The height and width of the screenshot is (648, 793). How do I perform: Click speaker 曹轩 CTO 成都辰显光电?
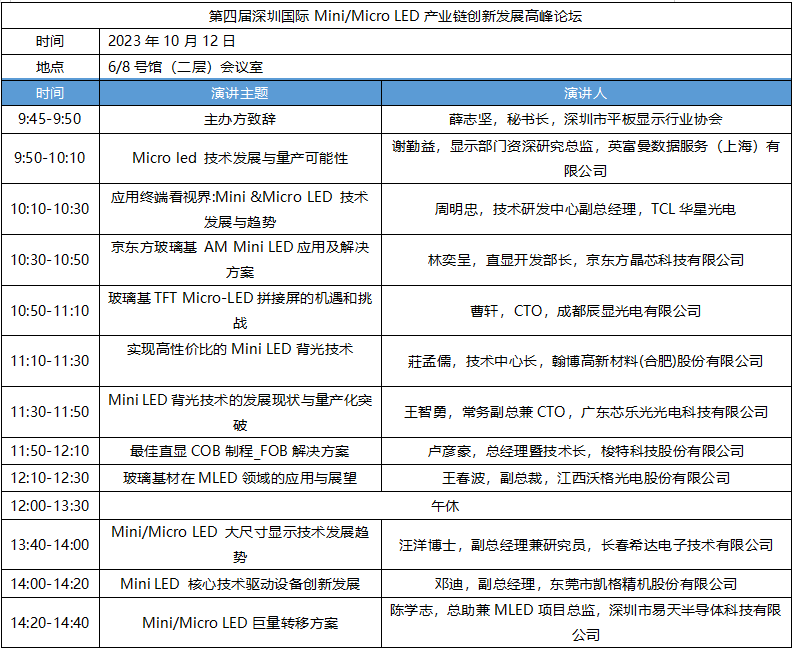tap(586, 311)
